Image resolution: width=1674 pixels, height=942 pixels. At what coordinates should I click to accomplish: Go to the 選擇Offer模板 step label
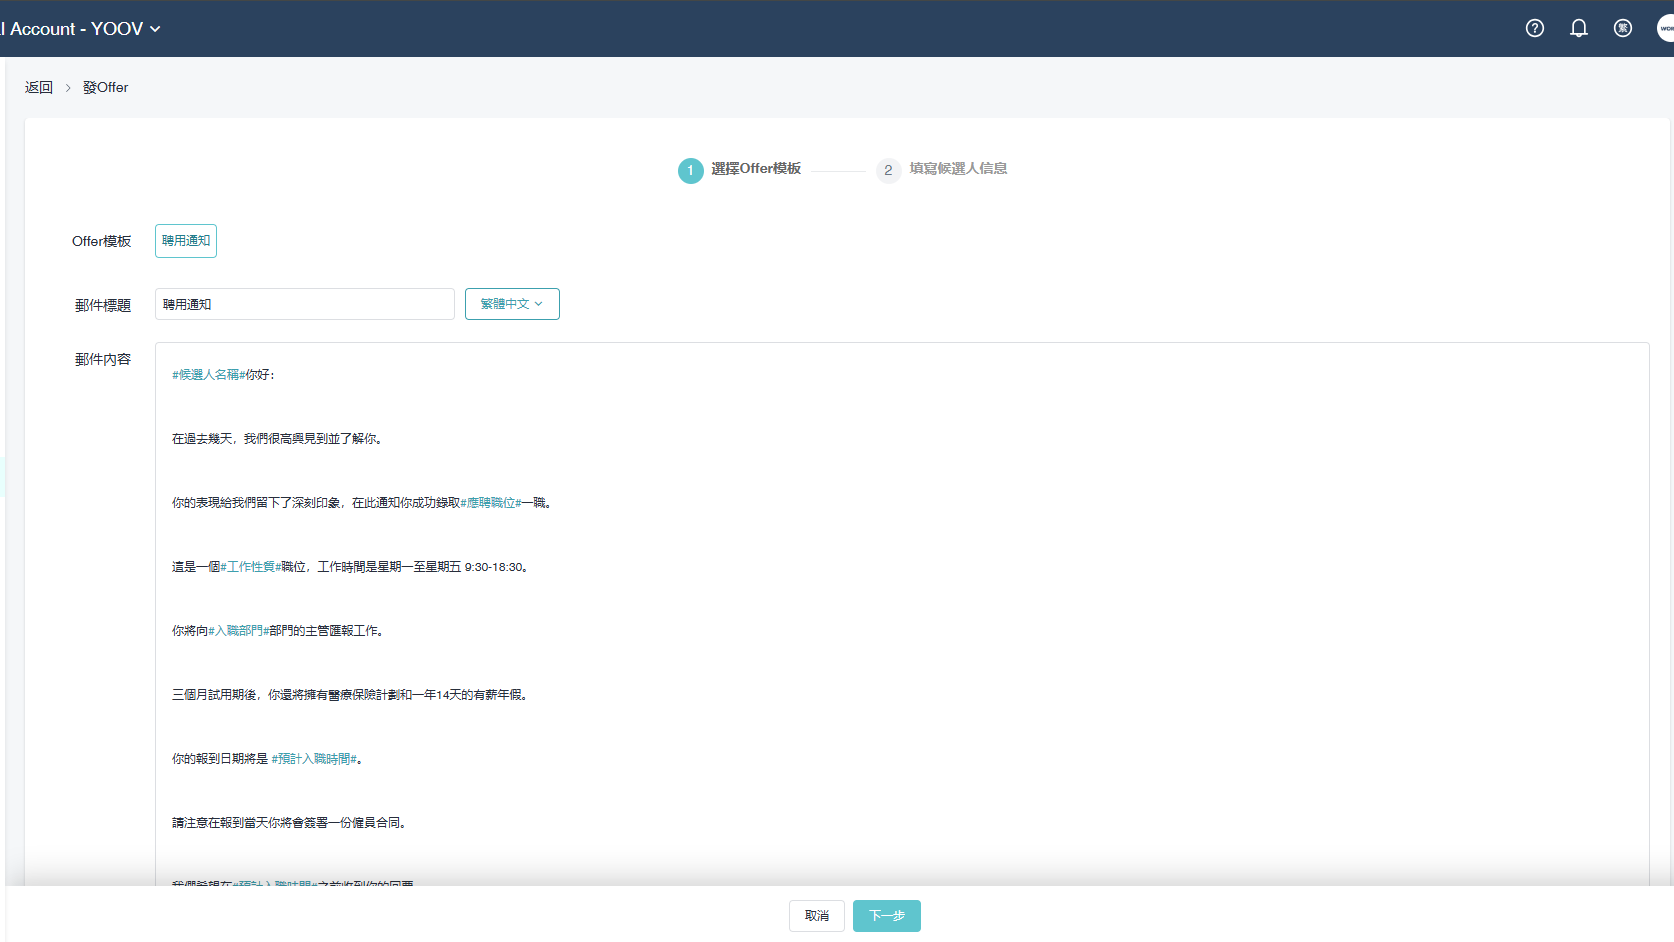pos(756,169)
